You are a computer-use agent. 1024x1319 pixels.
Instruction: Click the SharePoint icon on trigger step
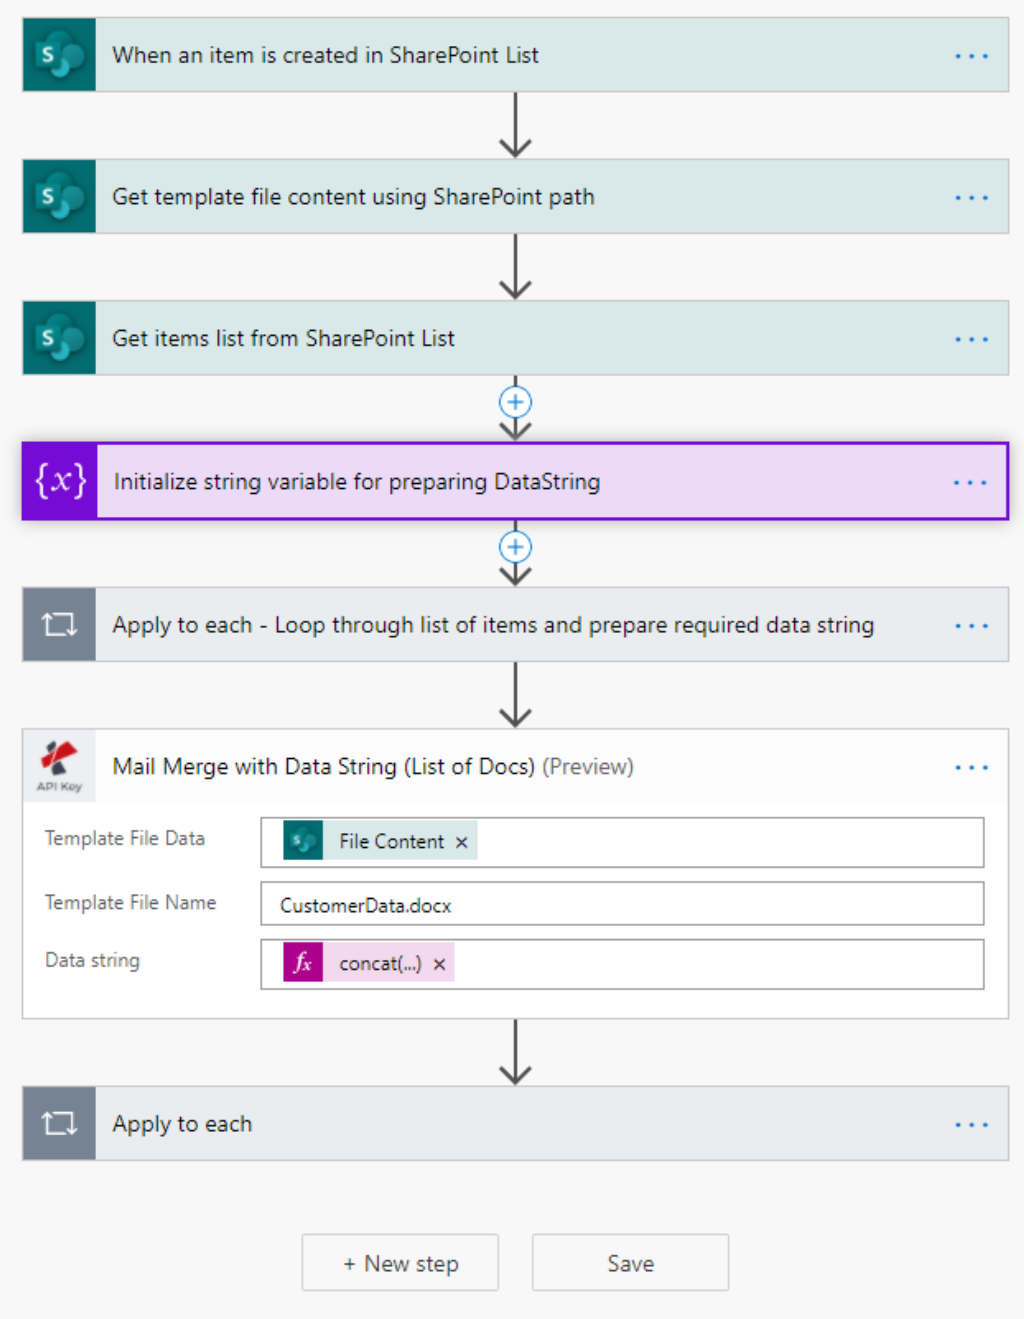pyautogui.click(x=59, y=55)
